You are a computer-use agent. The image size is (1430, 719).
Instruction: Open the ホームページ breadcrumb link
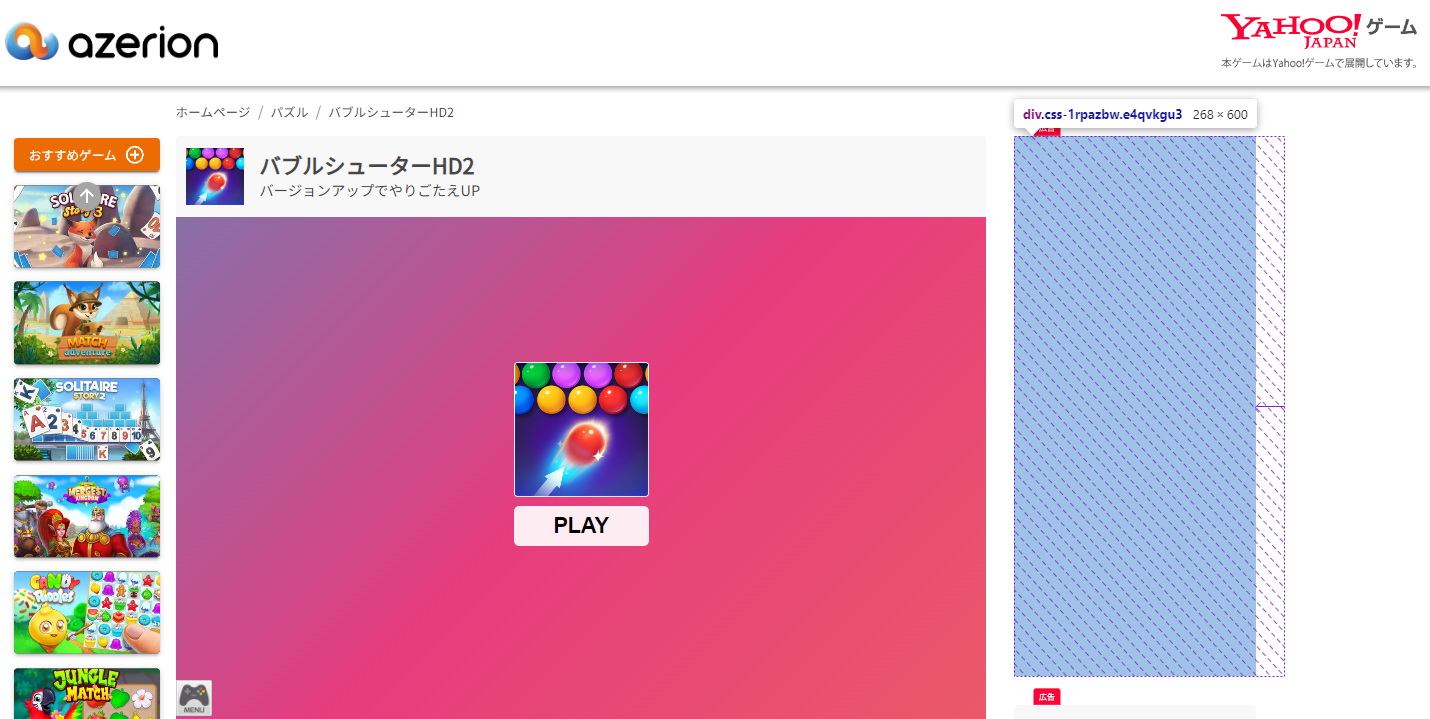[211, 112]
